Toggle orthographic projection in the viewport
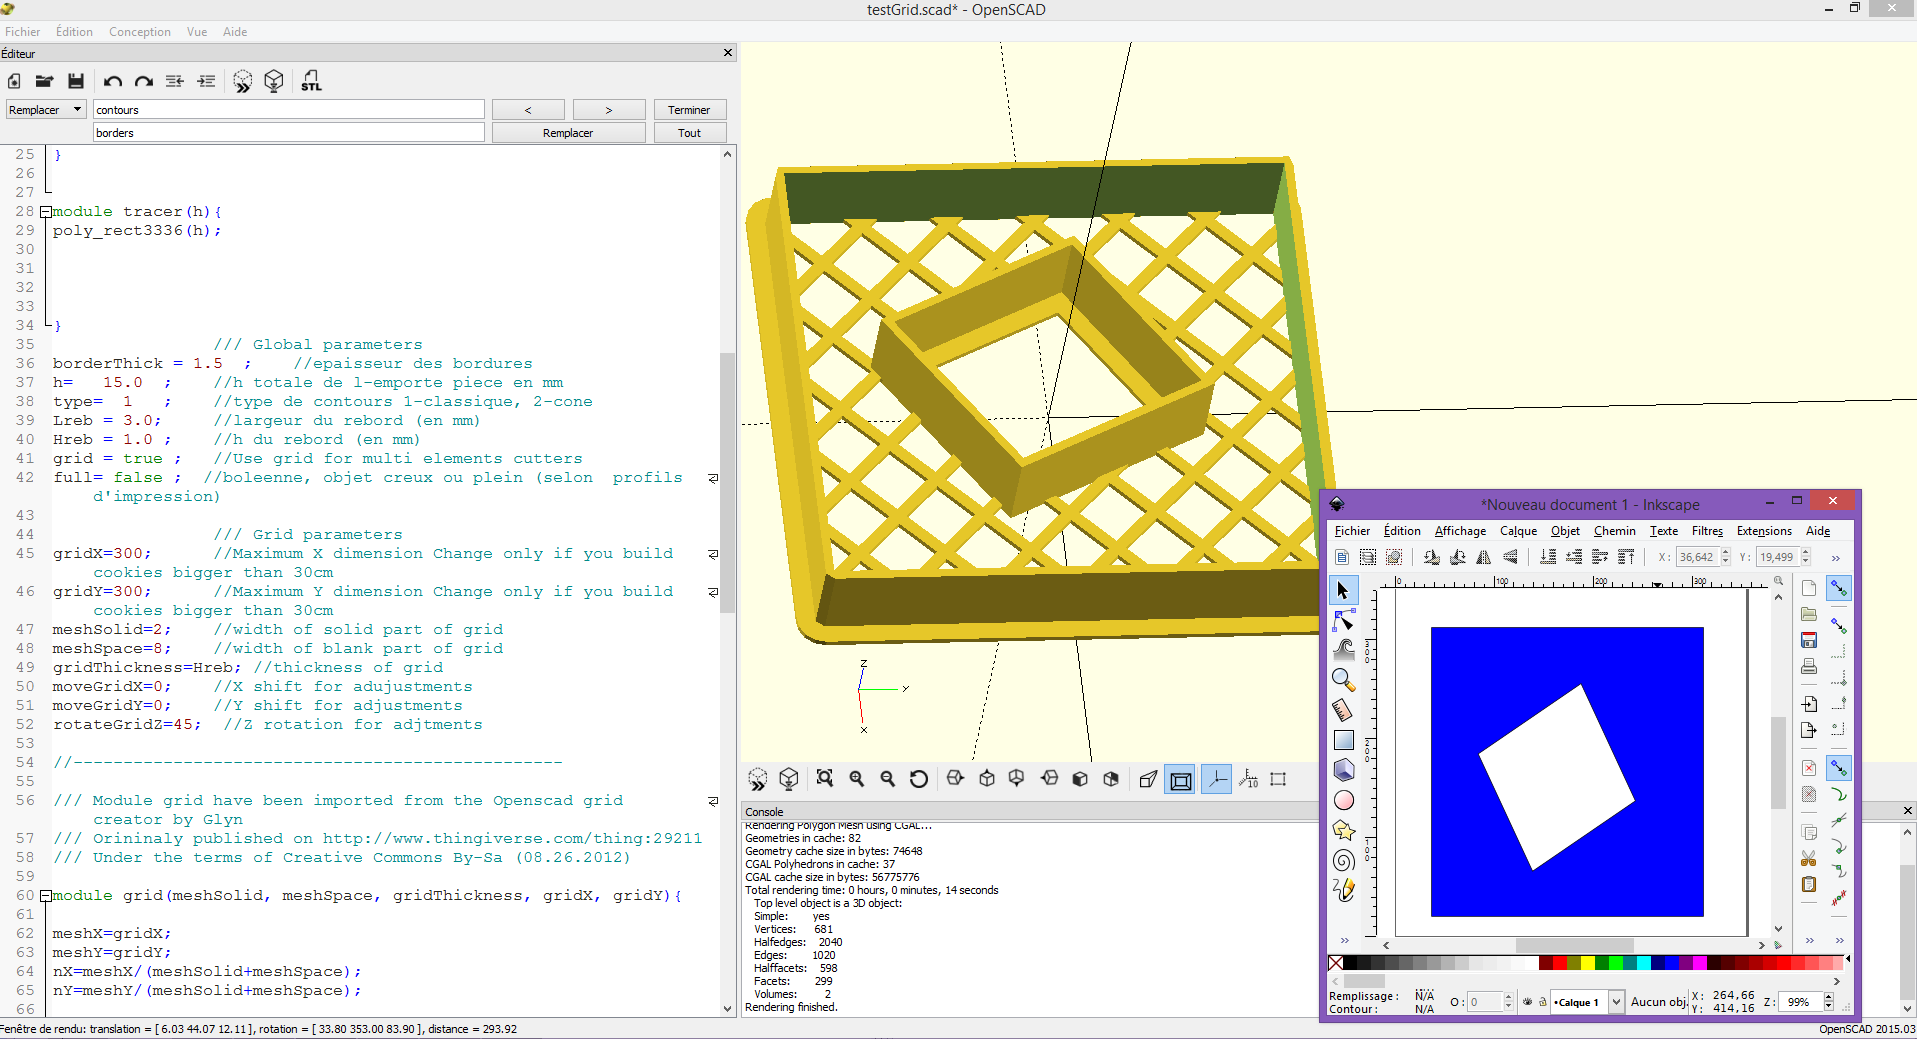Viewport: 1921px width, 1039px height. (1180, 779)
